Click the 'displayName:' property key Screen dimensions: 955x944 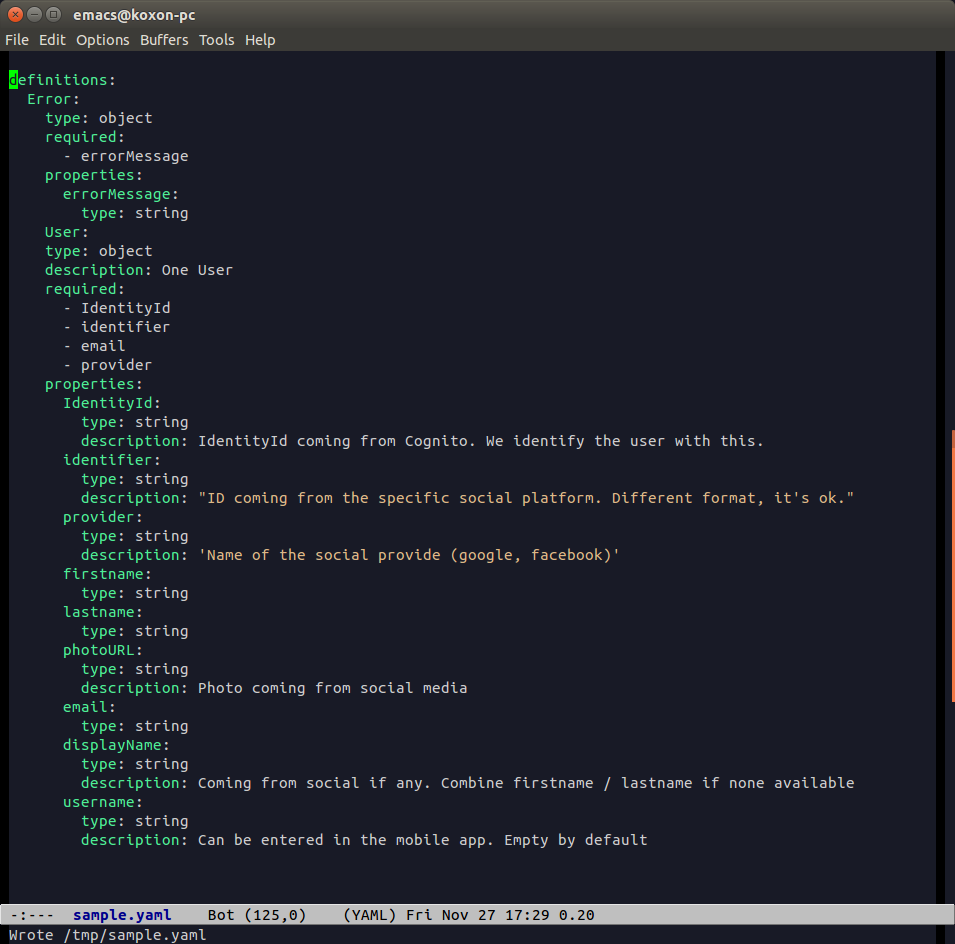click(116, 745)
